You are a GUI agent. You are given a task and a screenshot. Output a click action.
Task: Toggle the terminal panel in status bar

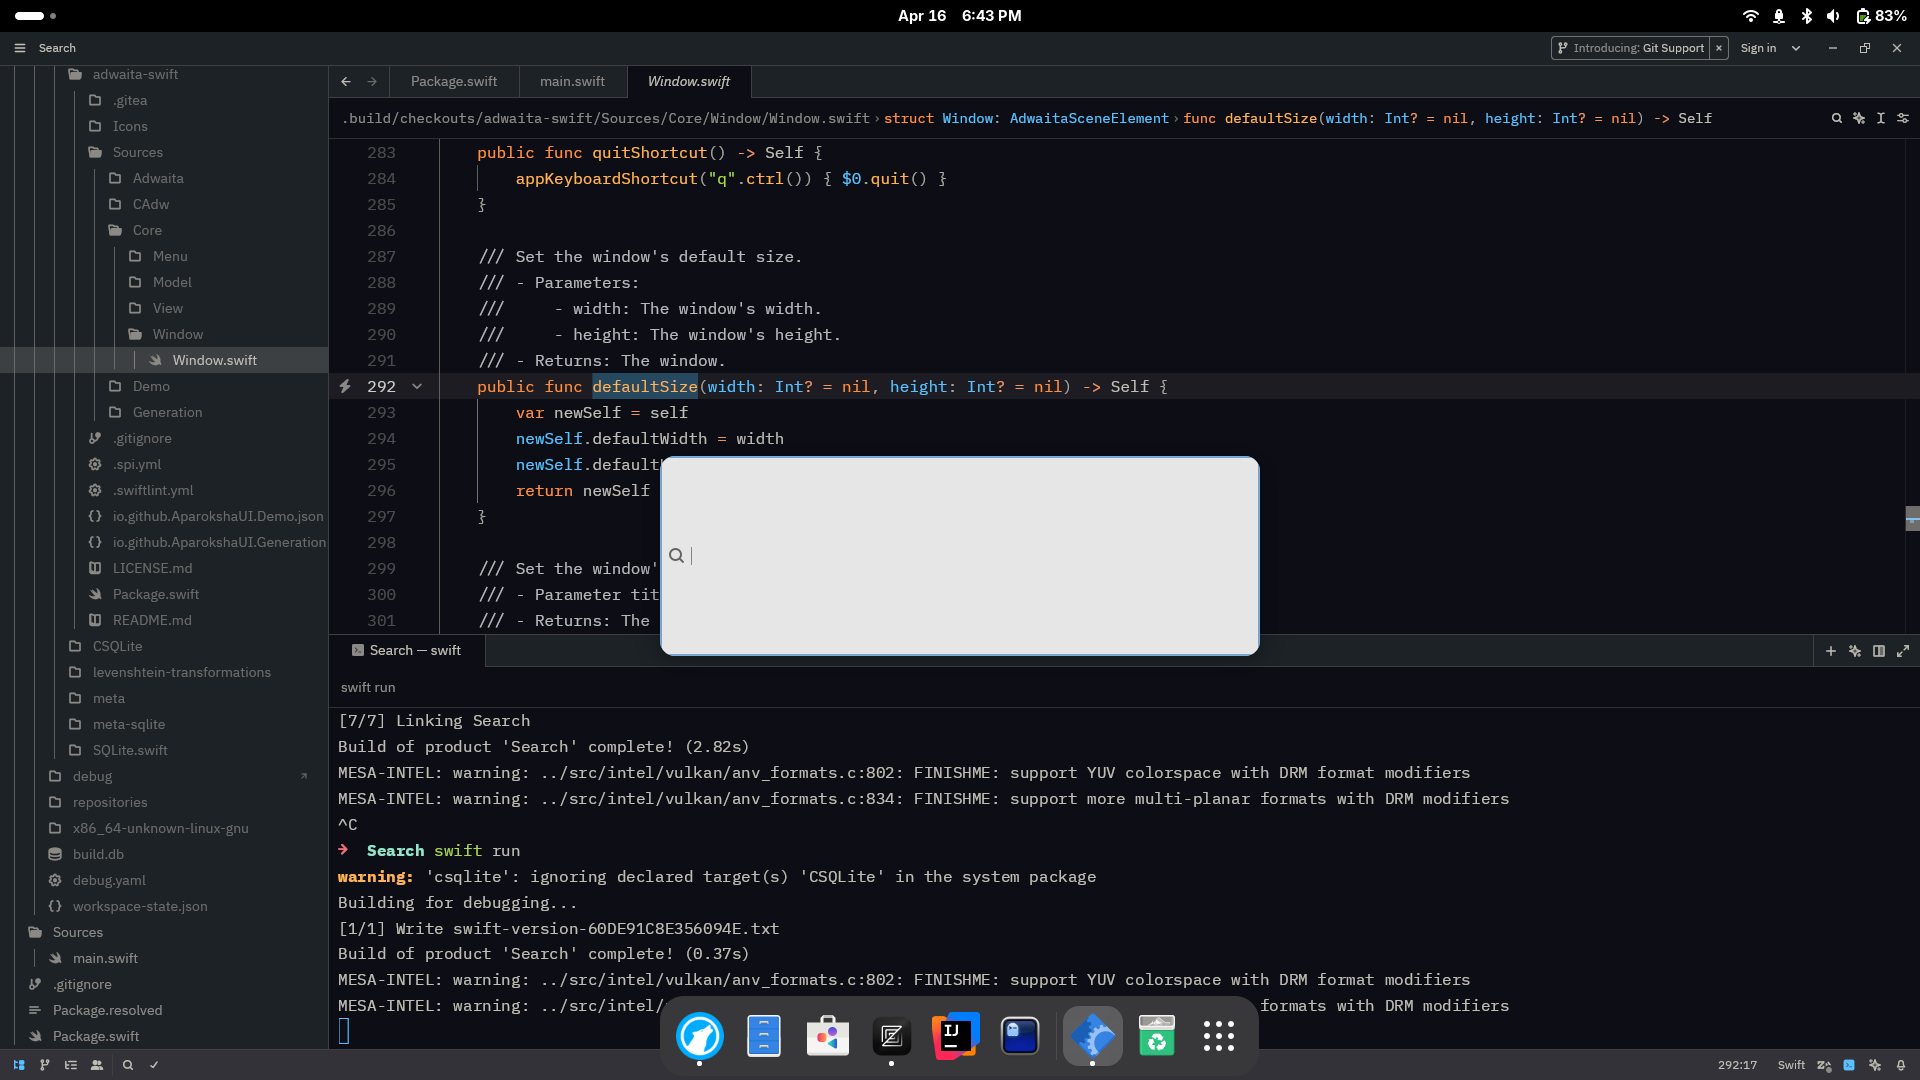pyautogui.click(x=1849, y=1065)
